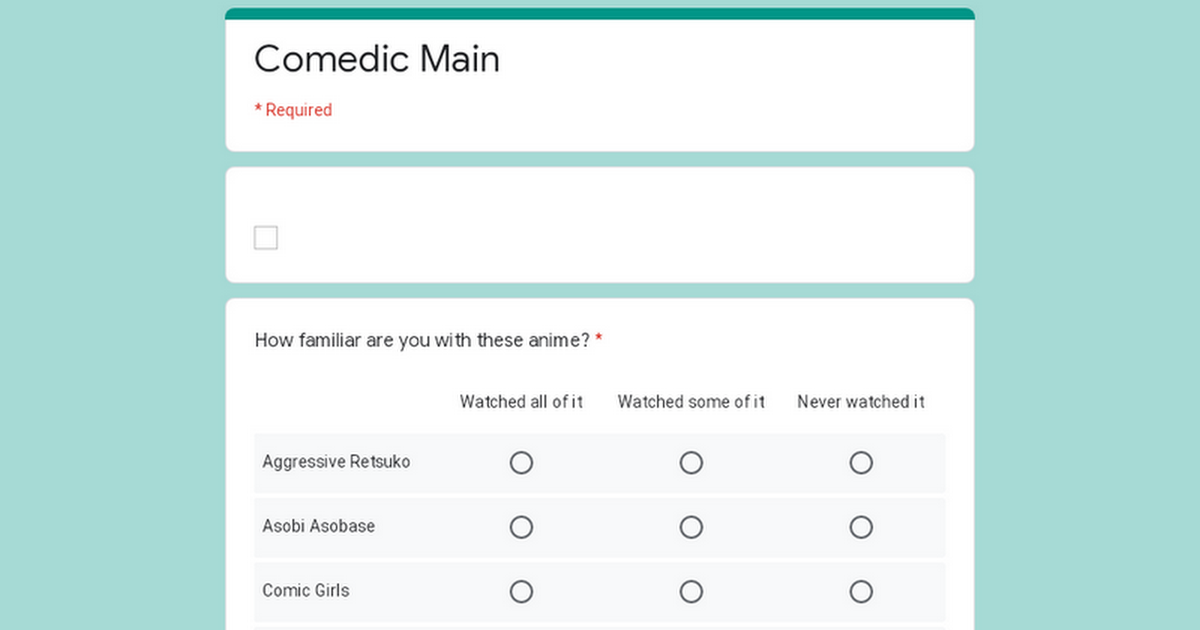Image resolution: width=1200 pixels, height=630 pixels.
Task: Click the Aggressive Retsuko row label
Action: tap(336, 462)
